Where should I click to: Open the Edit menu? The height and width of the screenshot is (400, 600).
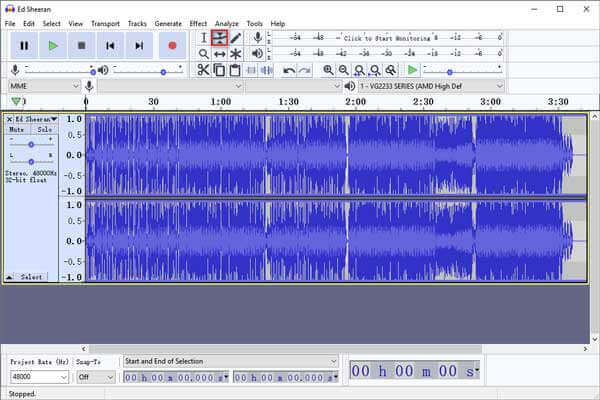[29, 24]
